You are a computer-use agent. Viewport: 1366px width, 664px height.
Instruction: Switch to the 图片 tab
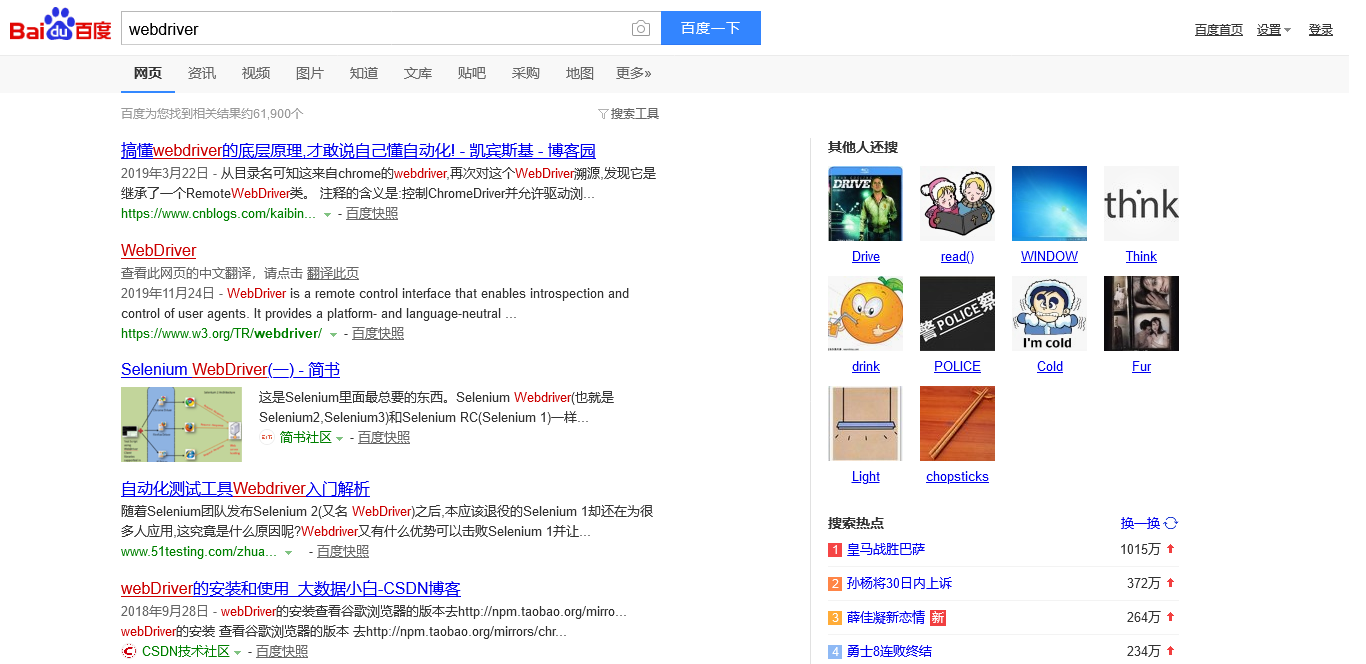point(310,73)
